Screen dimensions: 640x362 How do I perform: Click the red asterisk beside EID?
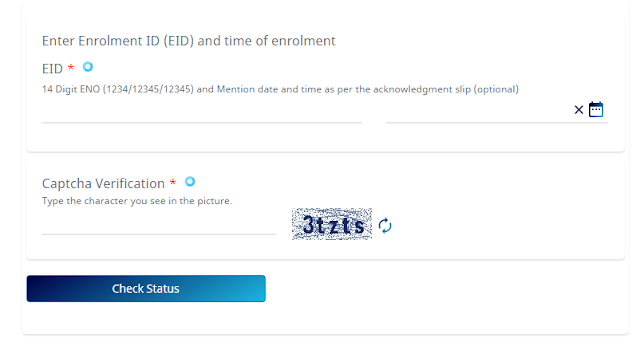click(71, 67)
